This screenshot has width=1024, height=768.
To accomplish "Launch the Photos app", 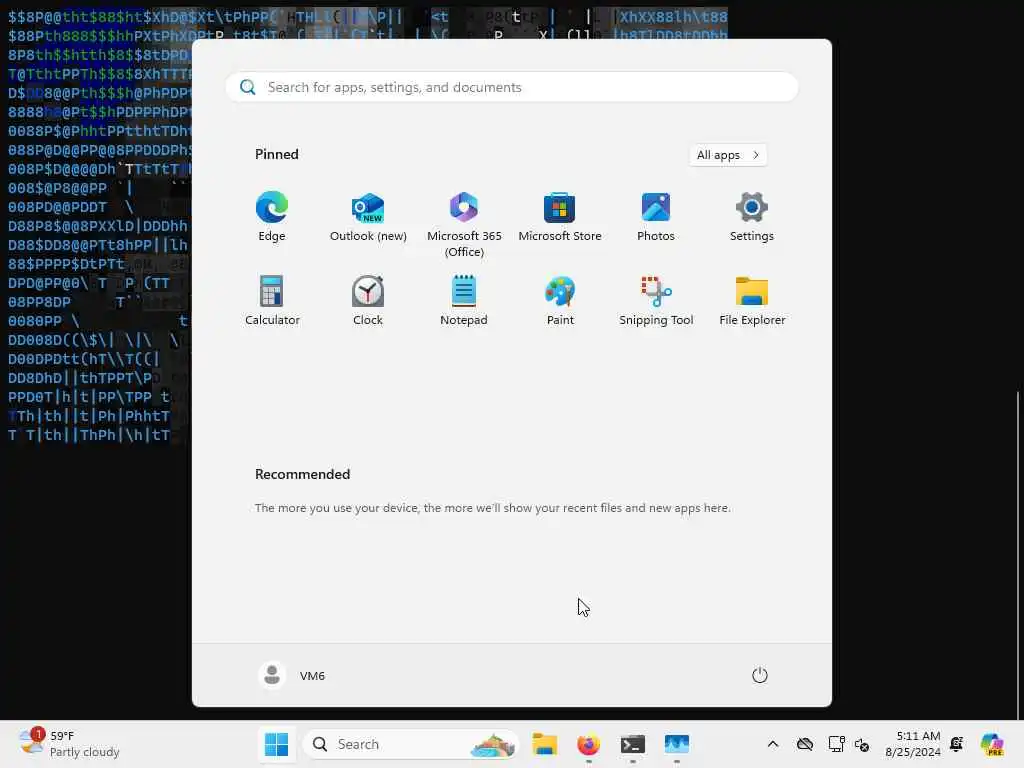I will 656,217.
